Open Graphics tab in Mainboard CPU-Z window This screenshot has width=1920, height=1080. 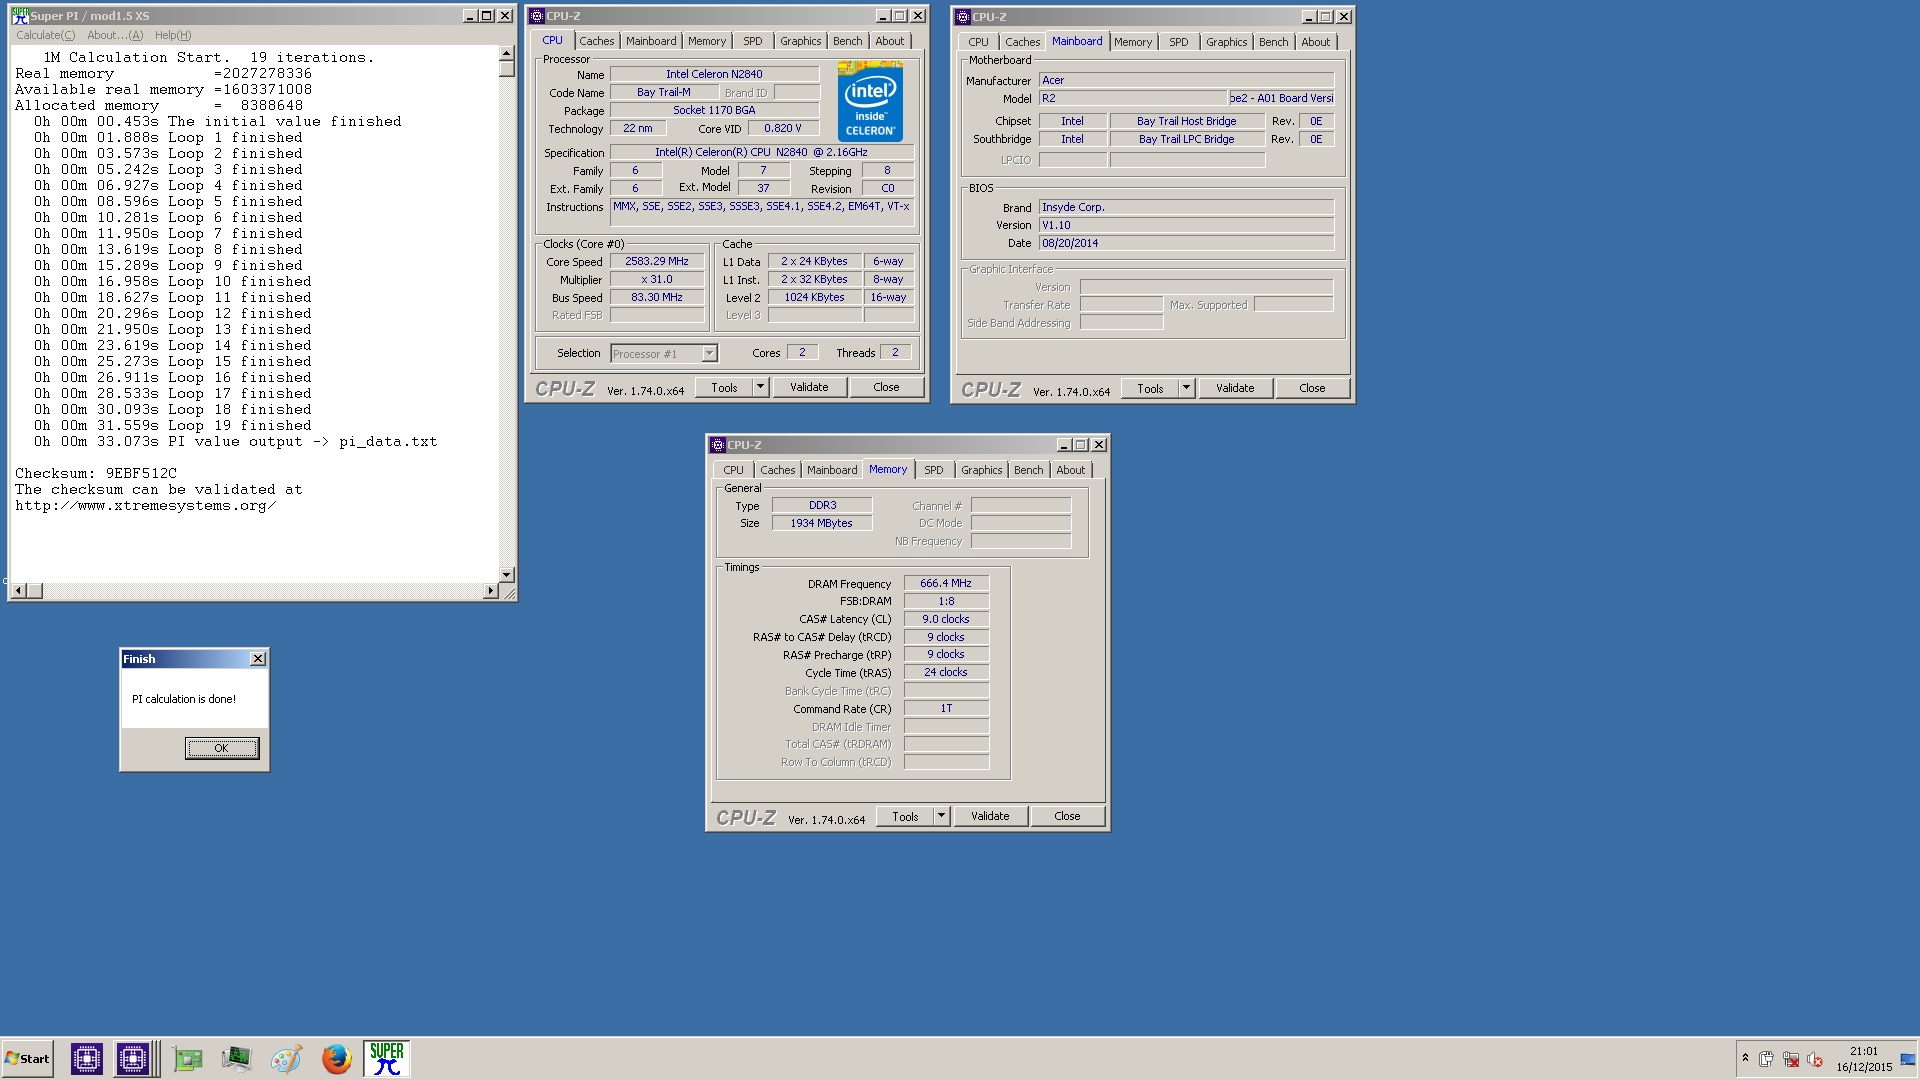coord(1226,42)
